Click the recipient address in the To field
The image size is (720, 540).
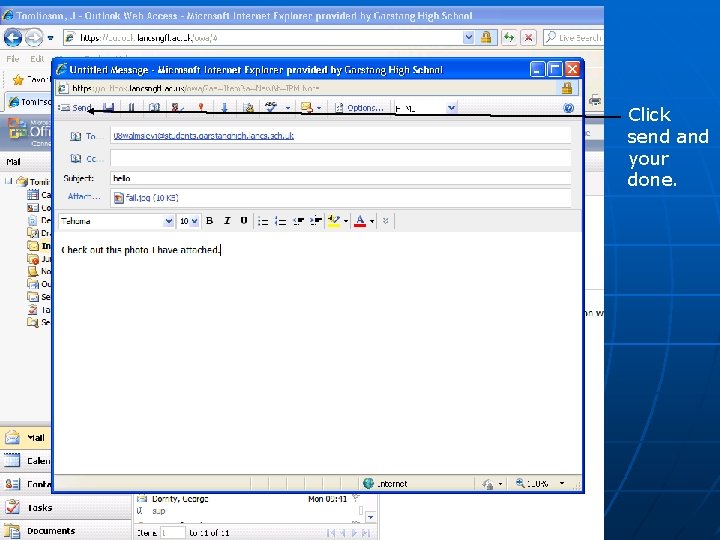pos(203,135)
